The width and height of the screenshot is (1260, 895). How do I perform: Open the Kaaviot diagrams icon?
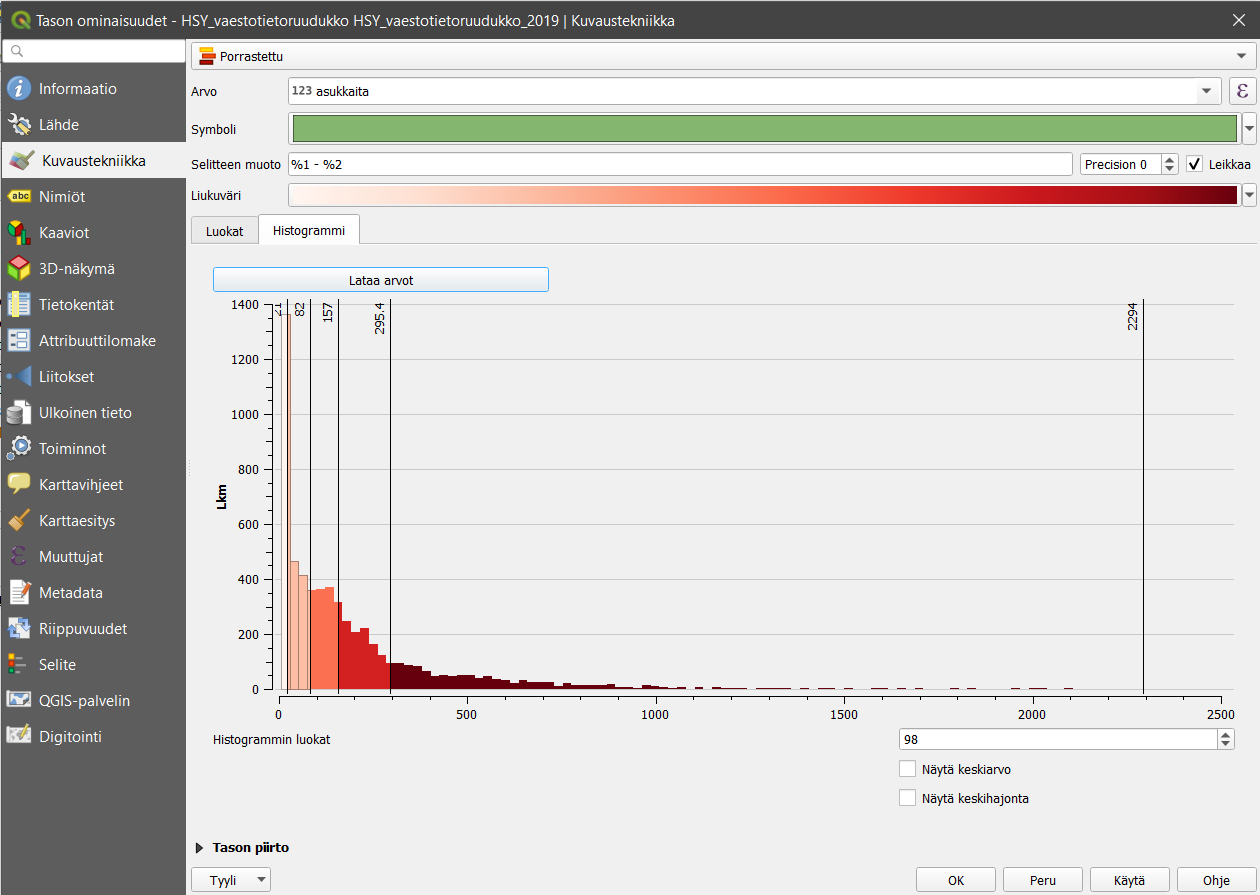click(x=19, y=233)
